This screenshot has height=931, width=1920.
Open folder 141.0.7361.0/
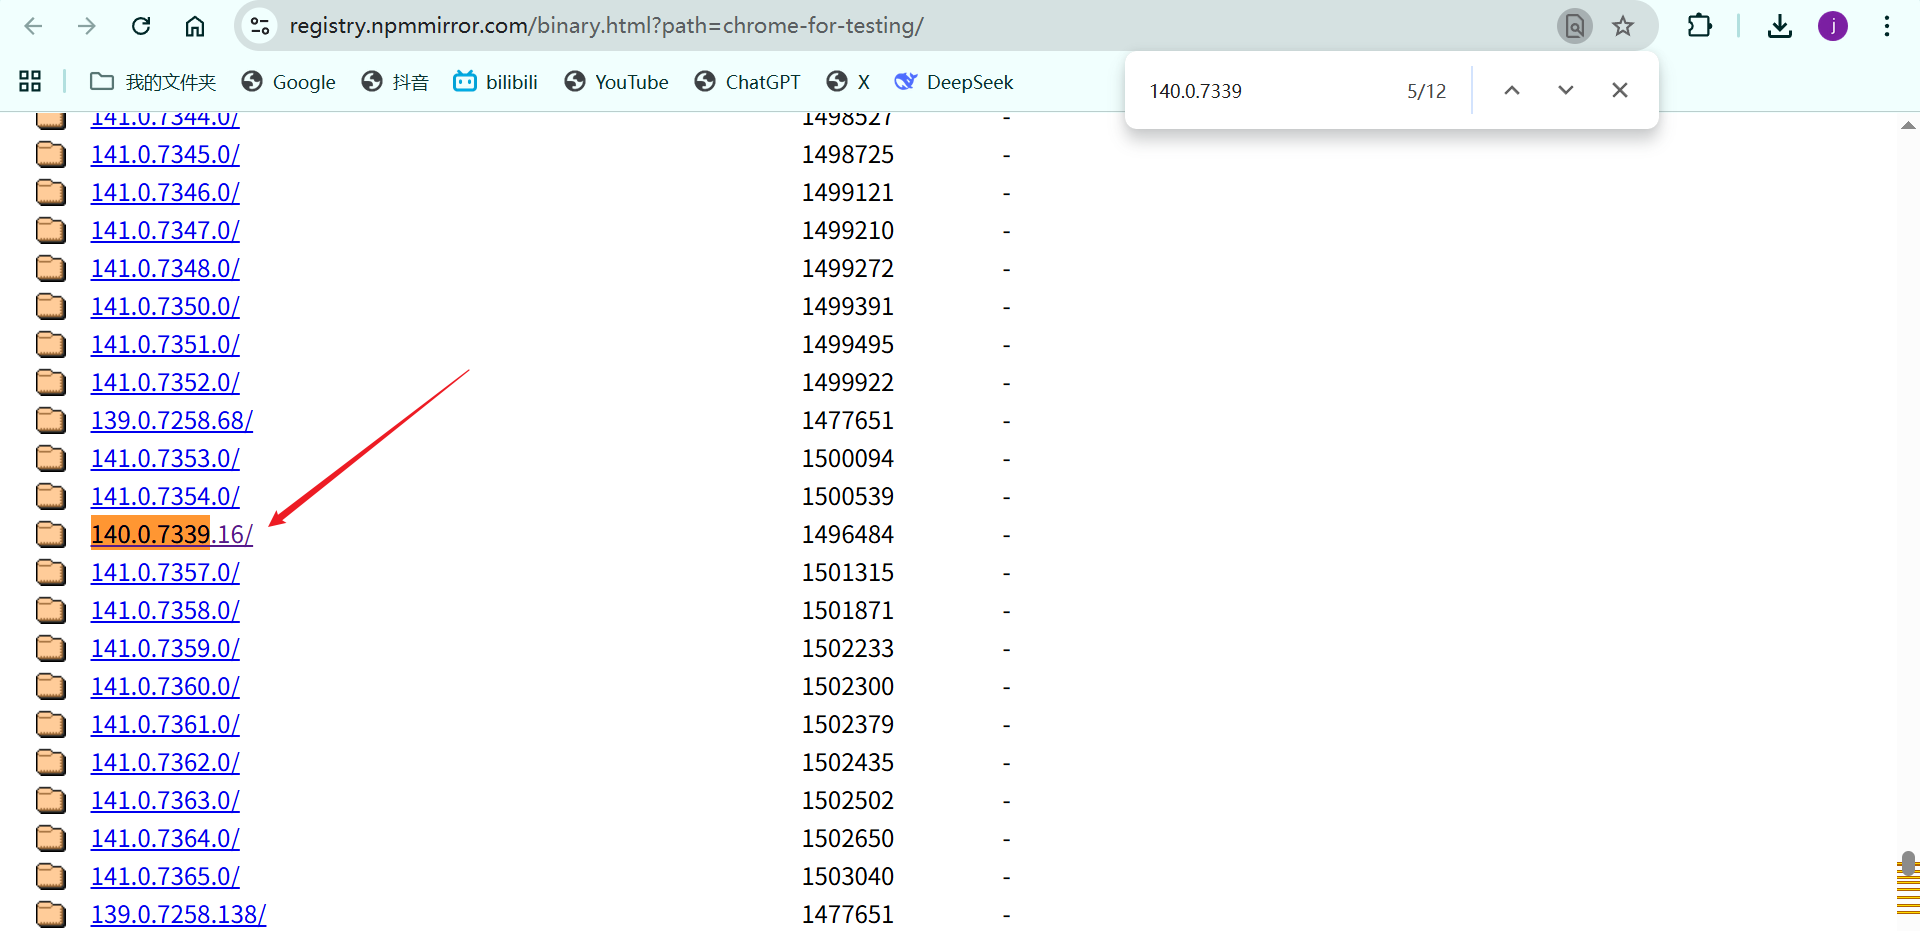(x=165, y=725)
